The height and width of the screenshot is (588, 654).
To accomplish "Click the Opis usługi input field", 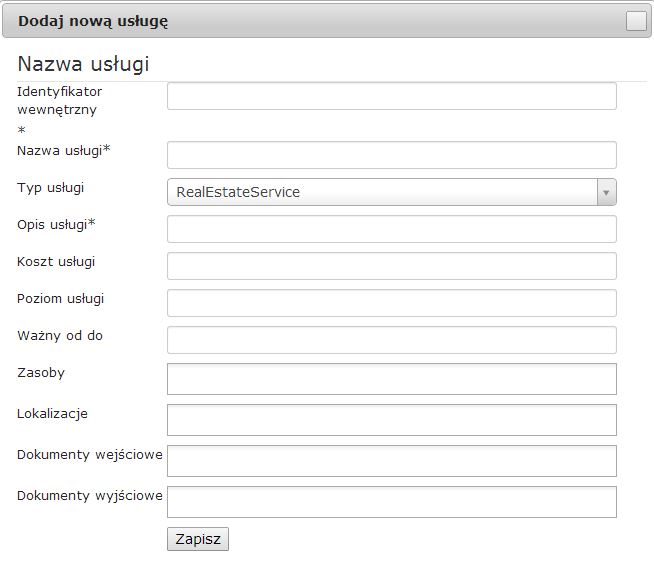I will (392, 229).
